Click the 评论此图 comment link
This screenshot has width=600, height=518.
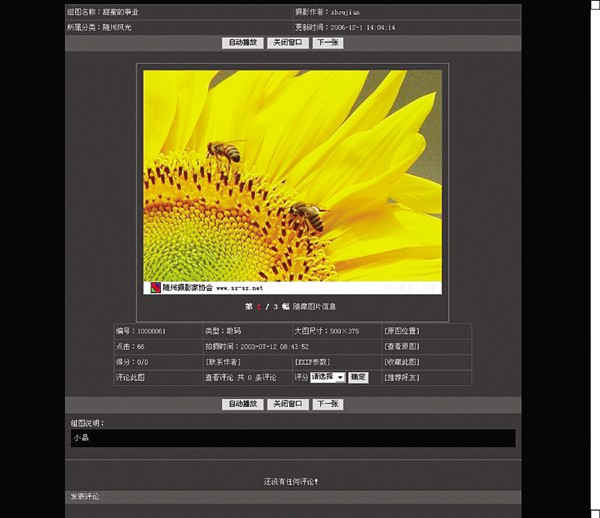(x=131, y=378)
